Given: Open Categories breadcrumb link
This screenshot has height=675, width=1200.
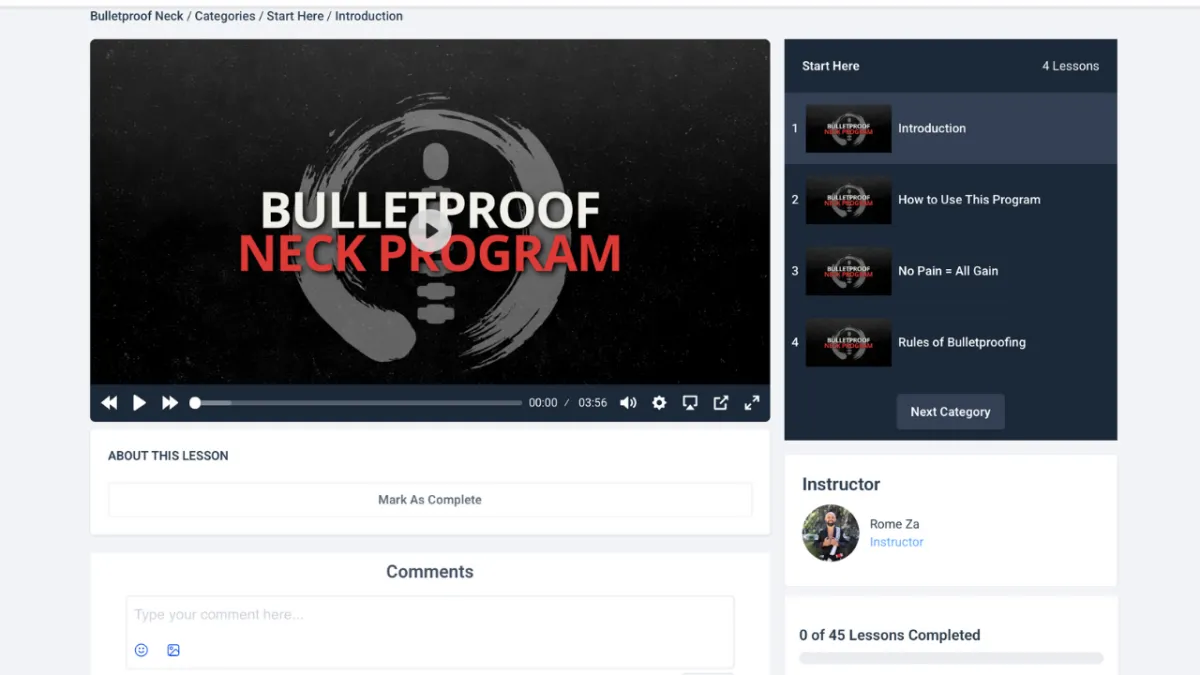Looking at the screenshot, I should pos(225,16).
